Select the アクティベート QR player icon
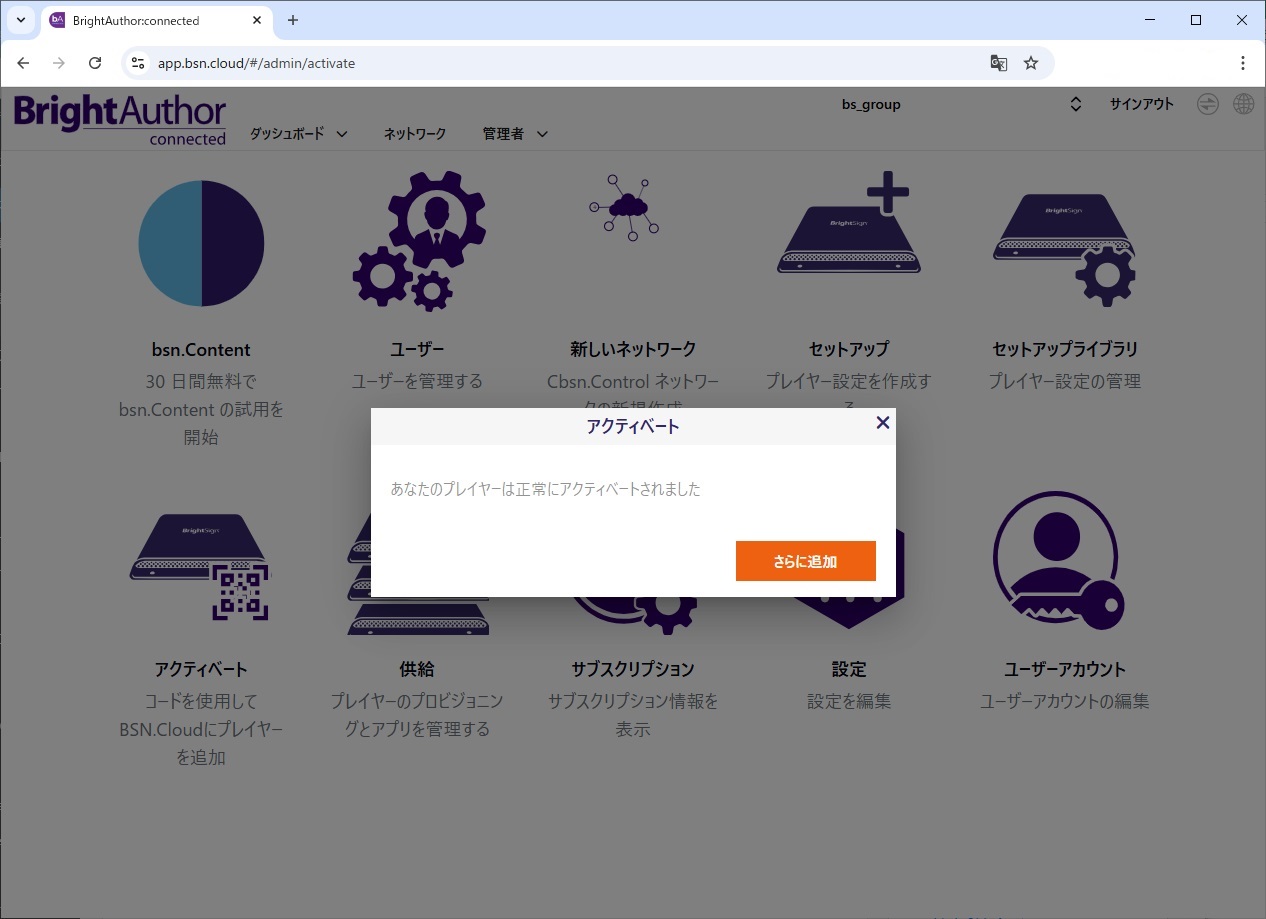This screenshot has height=919, width=1266. click(x=201, y=566)
